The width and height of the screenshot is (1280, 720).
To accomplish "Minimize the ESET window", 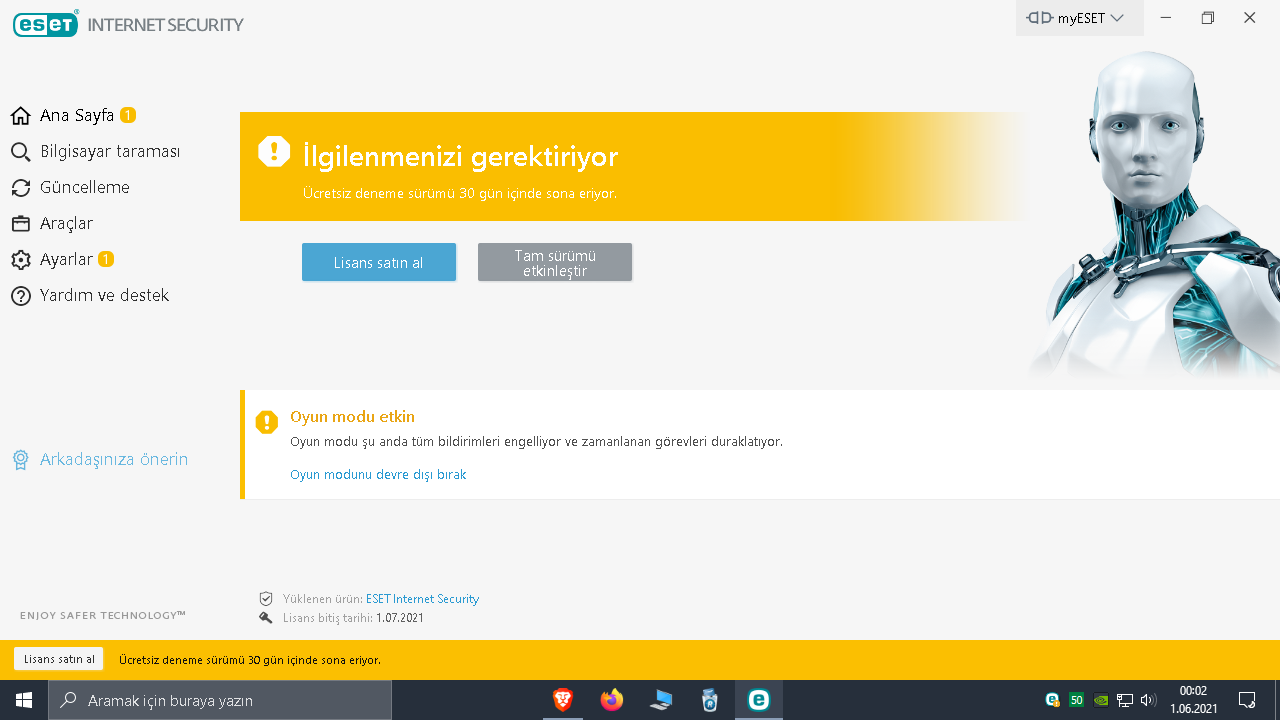I will click(x=1166, y=18).
